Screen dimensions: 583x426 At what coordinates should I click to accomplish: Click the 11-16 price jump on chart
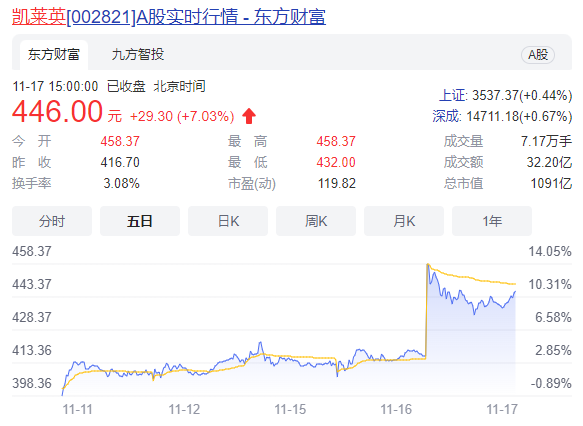tap(426, 311)
